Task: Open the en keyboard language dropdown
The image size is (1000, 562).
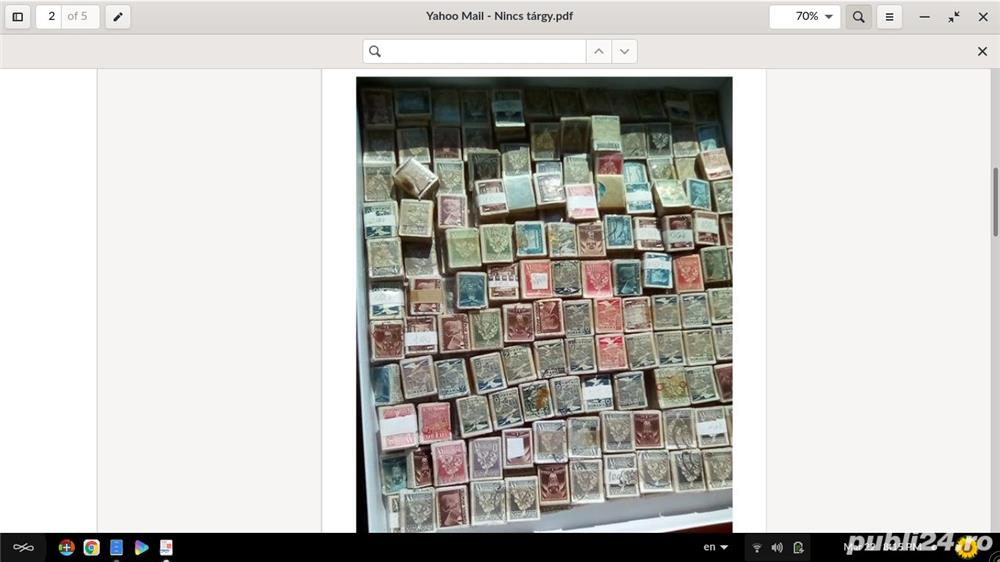Action: (716, 547)
